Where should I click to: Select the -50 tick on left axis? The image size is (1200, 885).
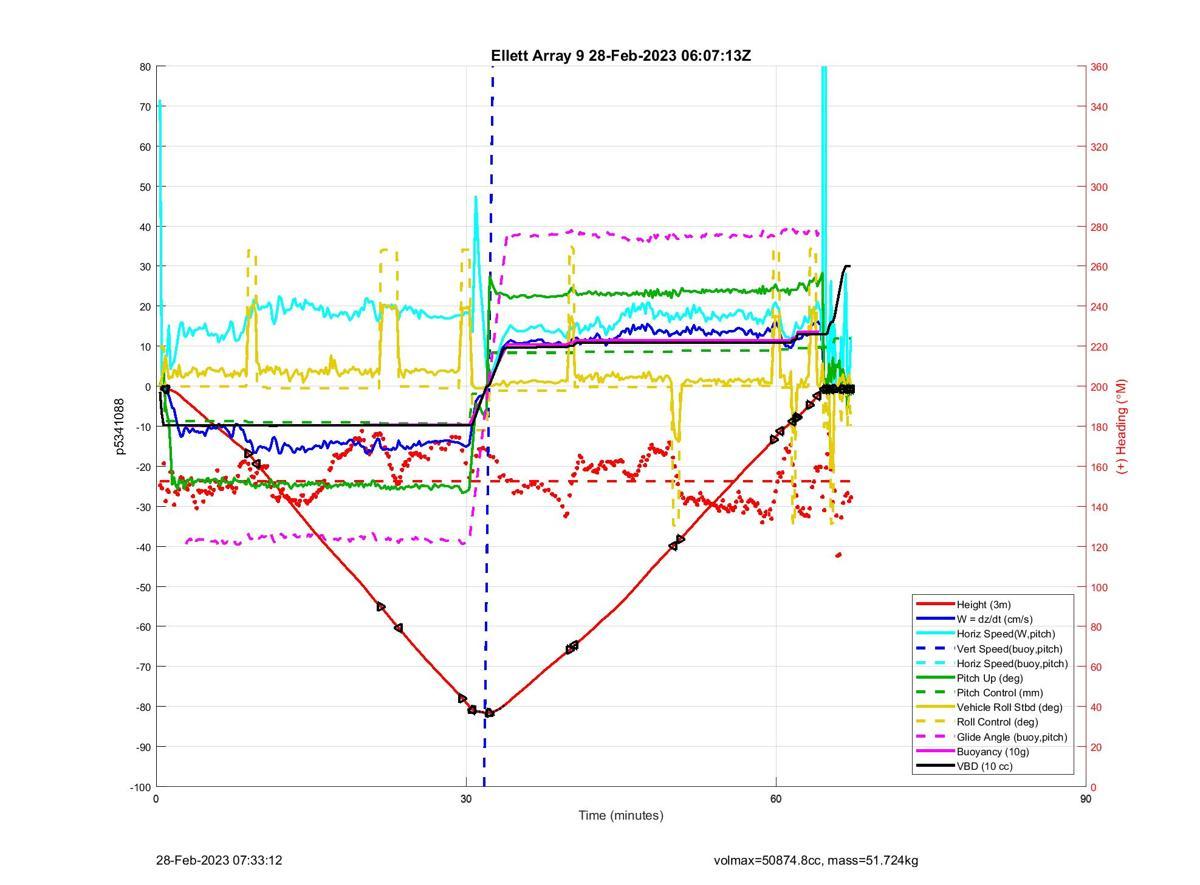pyautogui.click(x=142, y=587)
